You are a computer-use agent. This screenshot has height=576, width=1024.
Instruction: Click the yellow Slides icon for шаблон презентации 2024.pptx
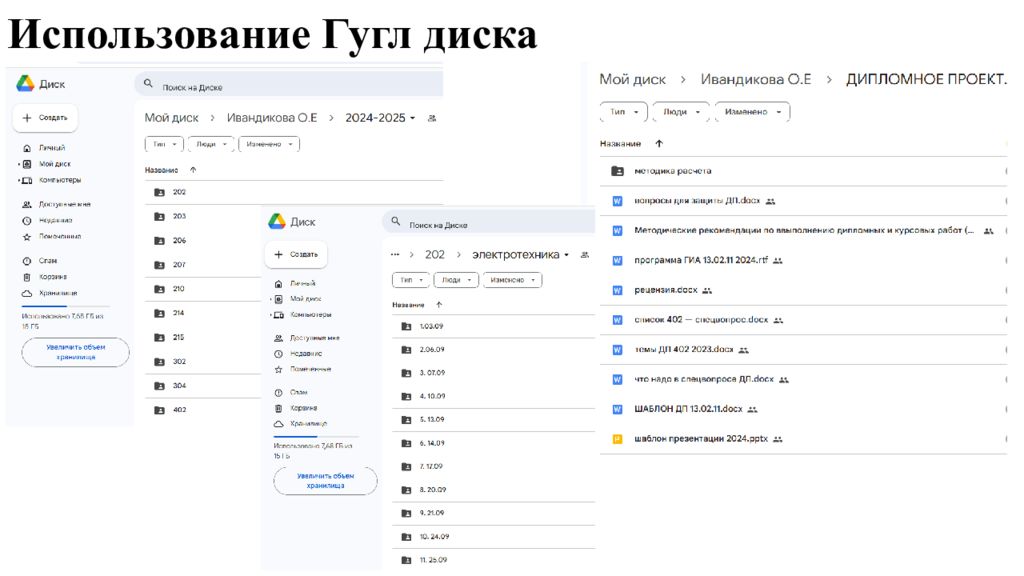pos(617,439)
